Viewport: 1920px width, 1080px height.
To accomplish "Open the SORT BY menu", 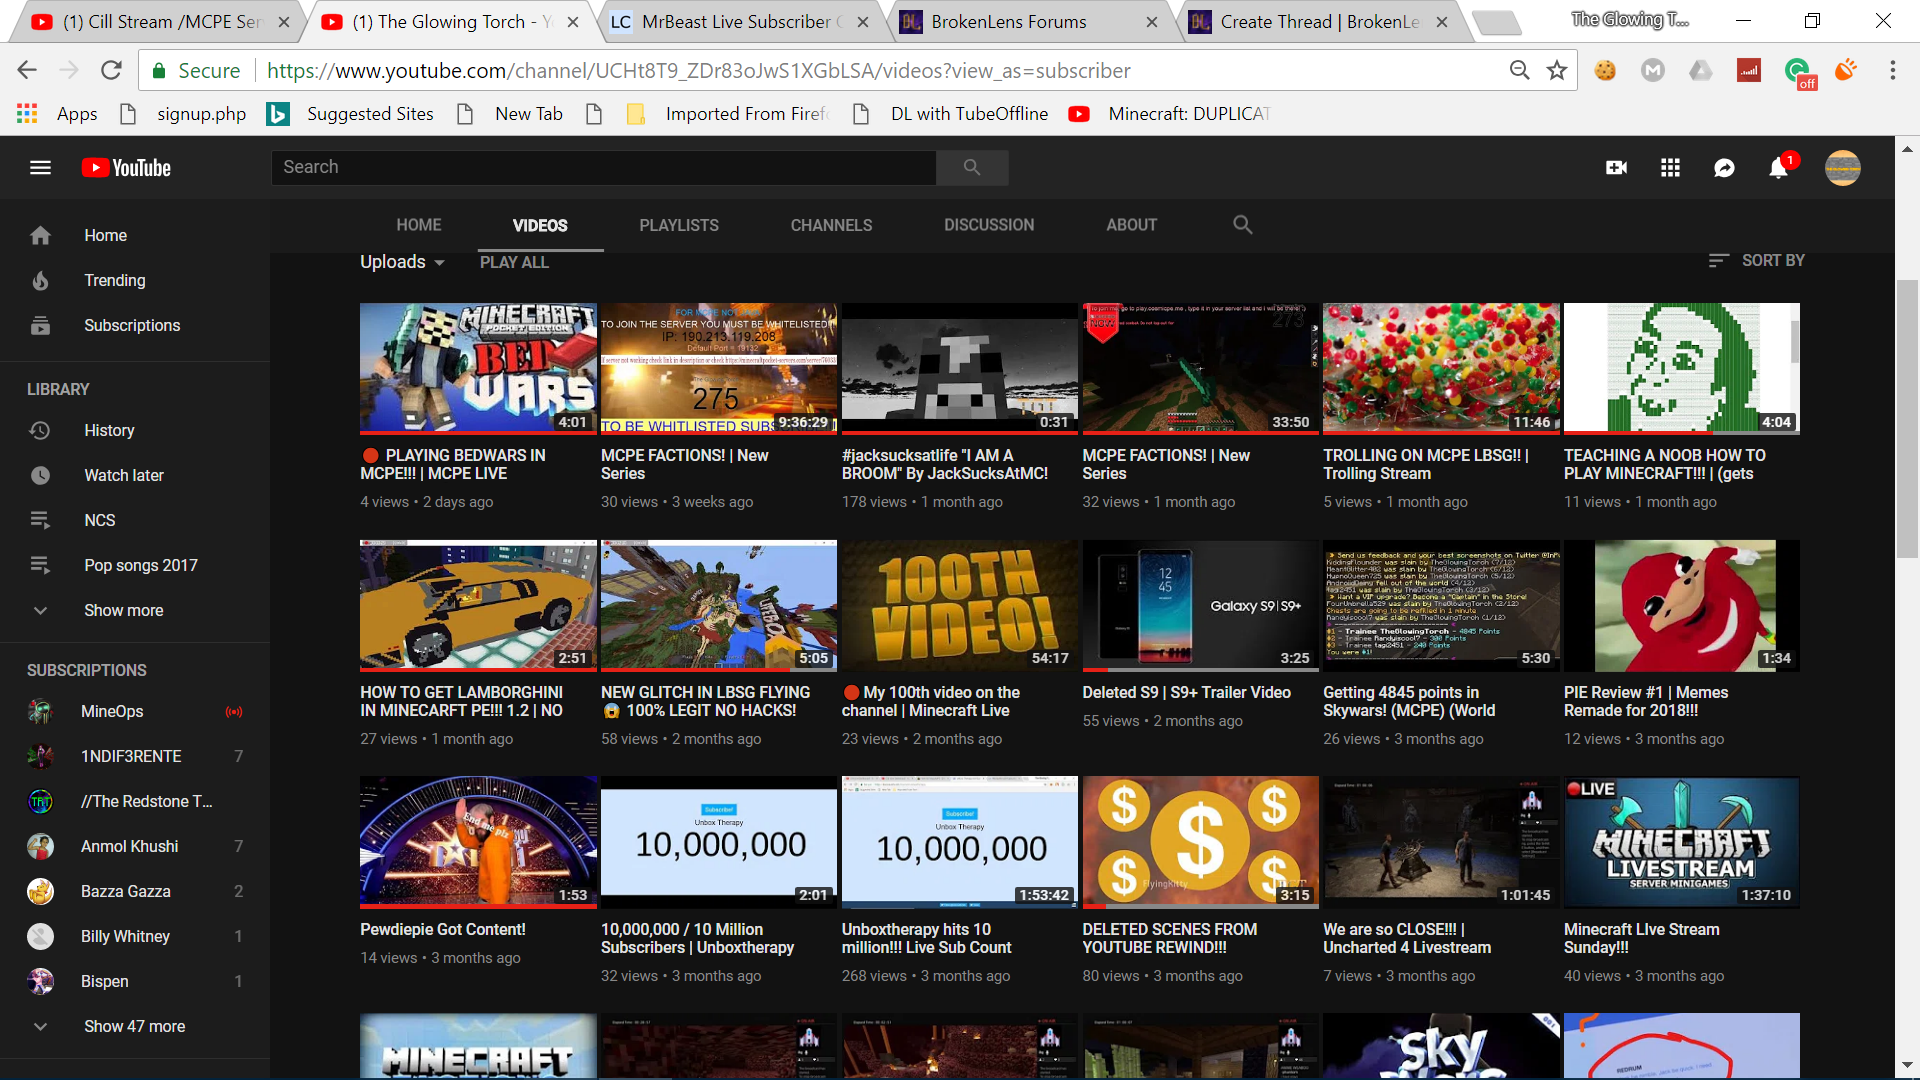I will (1757, 260).
